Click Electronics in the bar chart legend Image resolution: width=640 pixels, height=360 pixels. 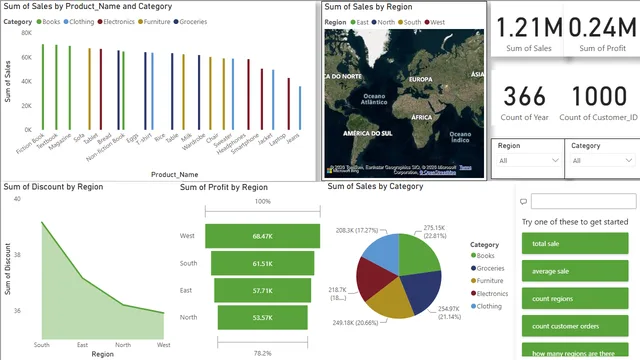[x=116, y=22]
